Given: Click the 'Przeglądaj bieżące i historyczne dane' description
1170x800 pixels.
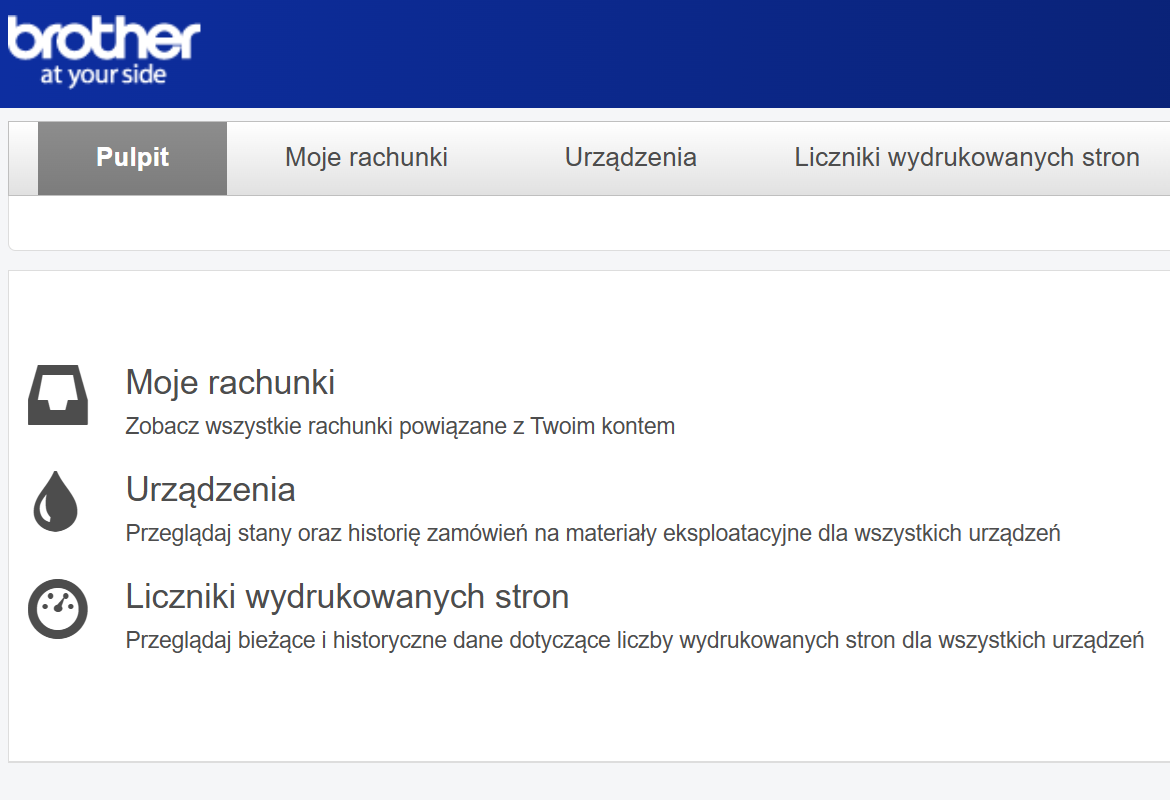Looking at the screenshot, I should tap(634, 640).
